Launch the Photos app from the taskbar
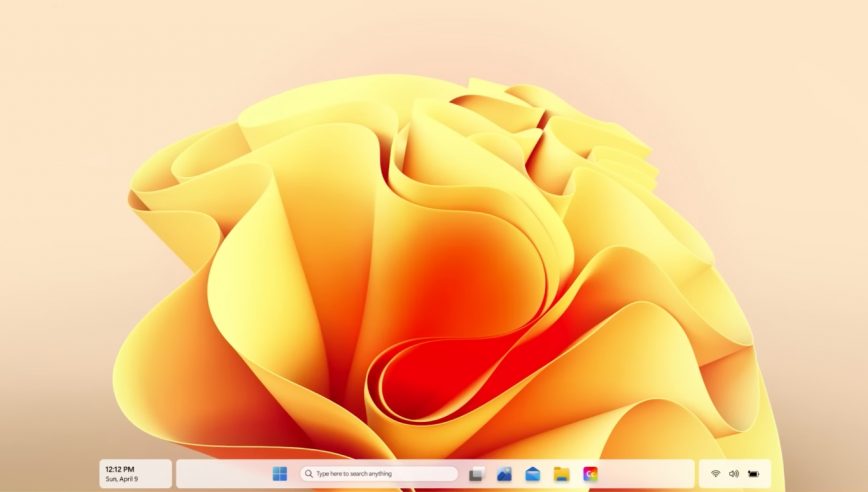Screen dimensions: 868x492 tap(504, 474)
